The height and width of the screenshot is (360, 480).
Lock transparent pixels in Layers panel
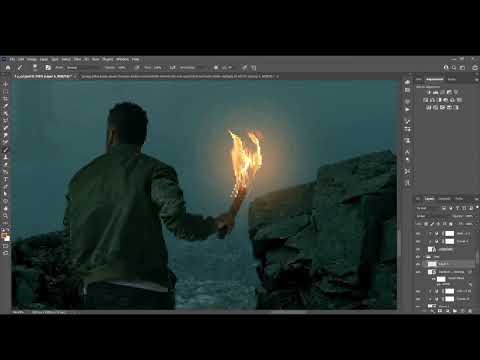pyautogui.click(x=426, y=224)
